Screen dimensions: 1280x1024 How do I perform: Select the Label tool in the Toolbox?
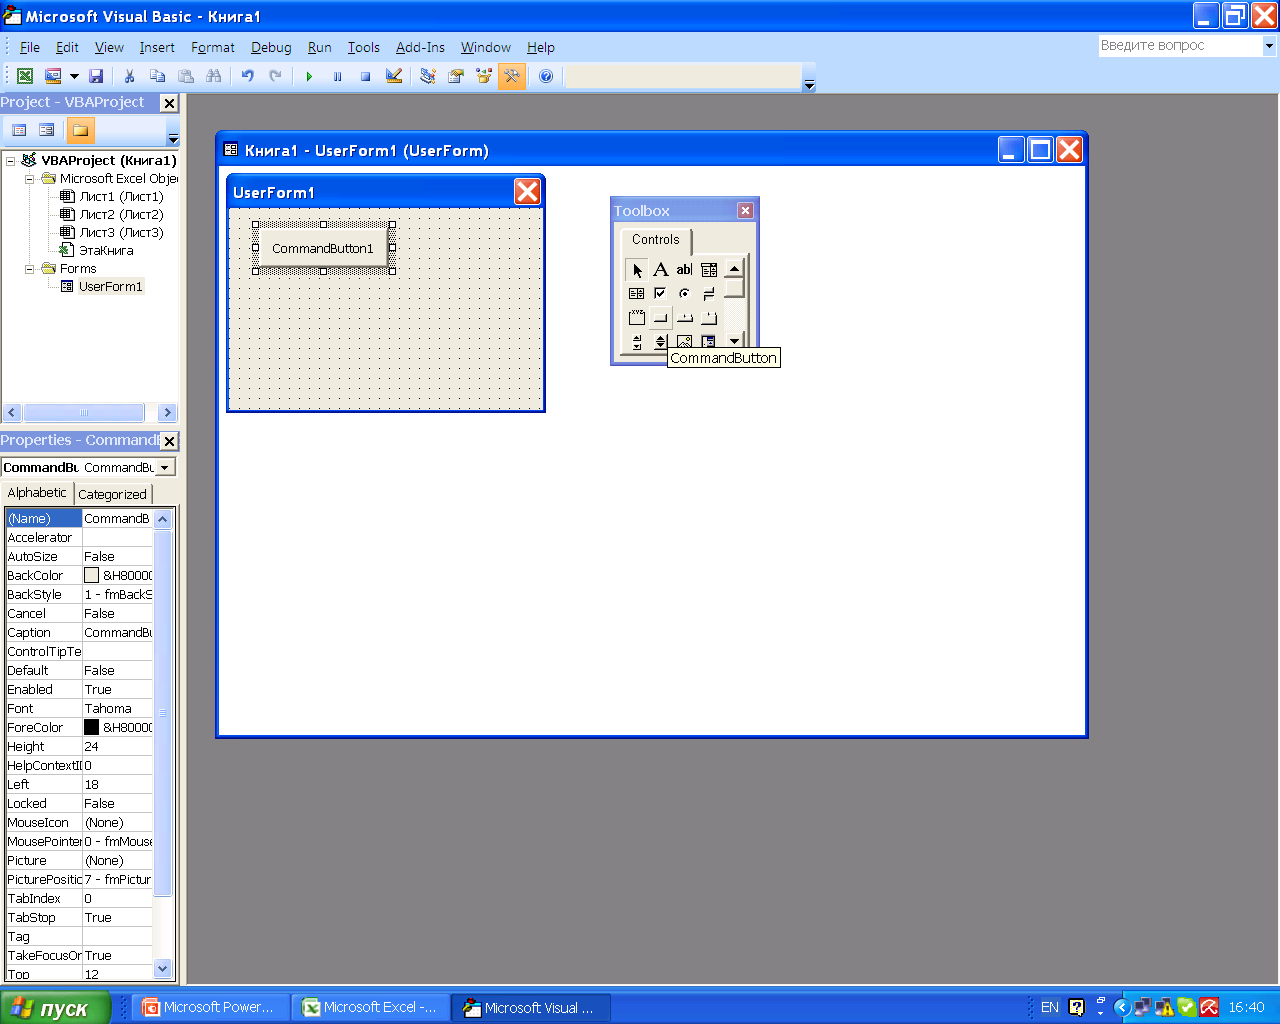click(661, 270)
